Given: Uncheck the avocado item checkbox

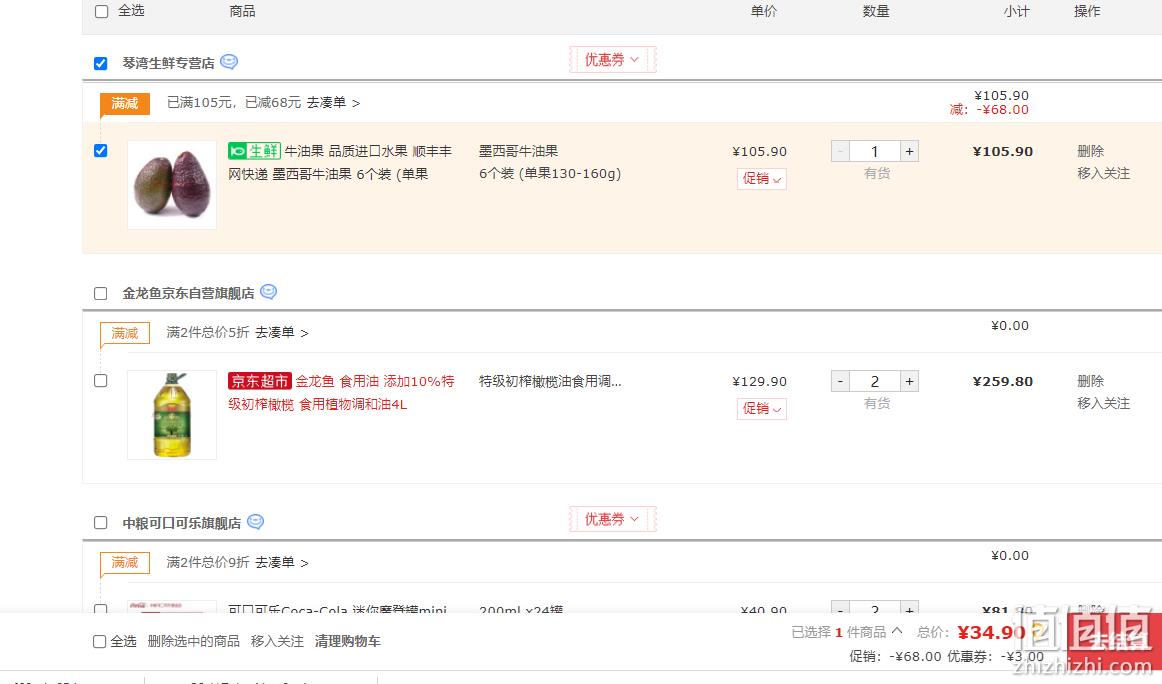Looking at the screenshot, I should tap(101, 150).
